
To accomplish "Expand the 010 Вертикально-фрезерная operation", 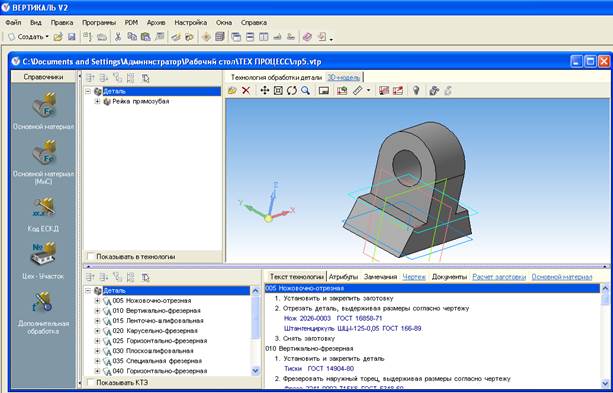I will [x=97, y=311].
